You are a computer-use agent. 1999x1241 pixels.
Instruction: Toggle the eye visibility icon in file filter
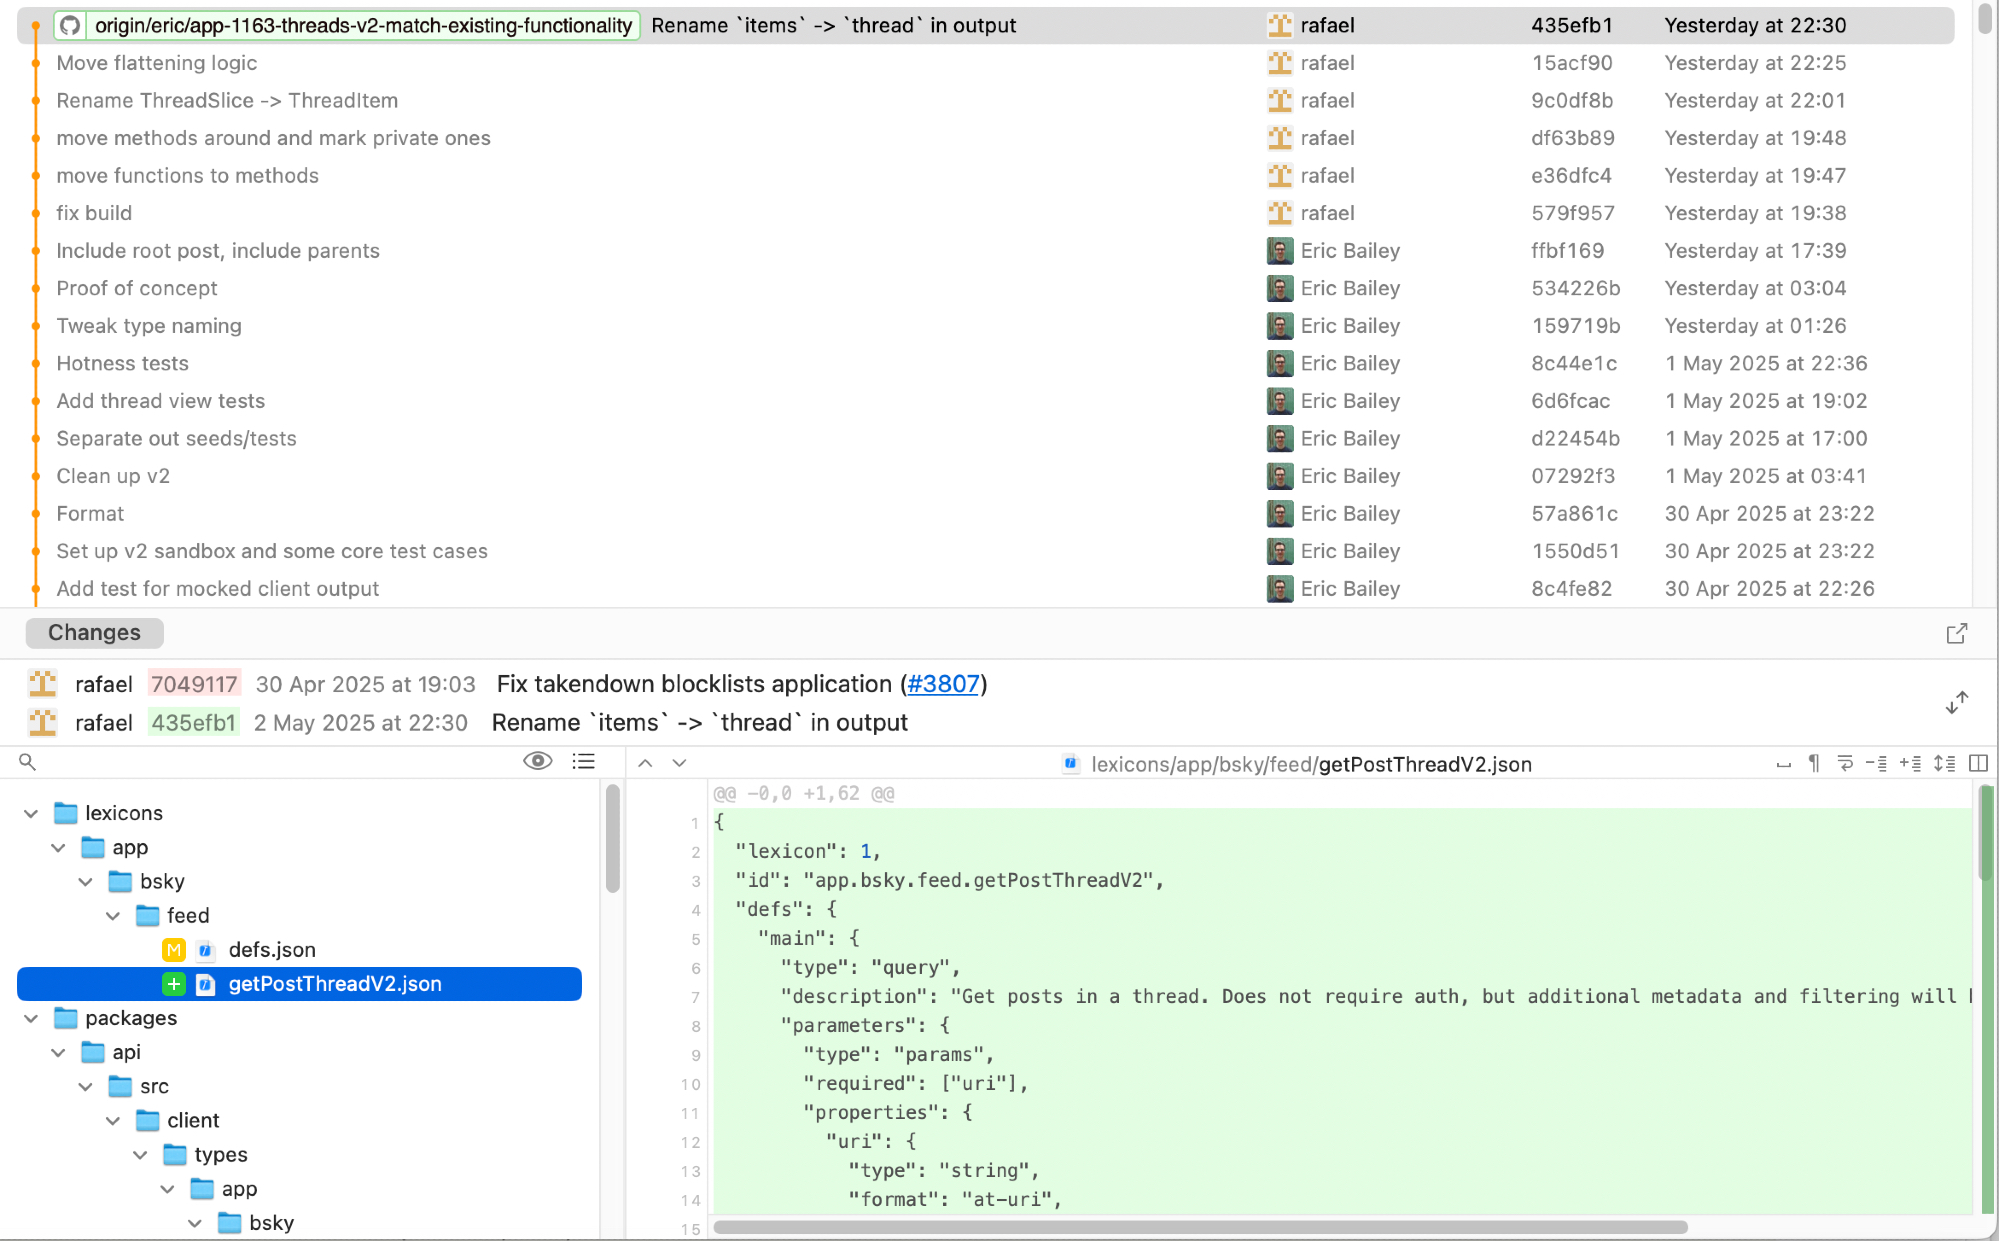click(x=537, y=761)
